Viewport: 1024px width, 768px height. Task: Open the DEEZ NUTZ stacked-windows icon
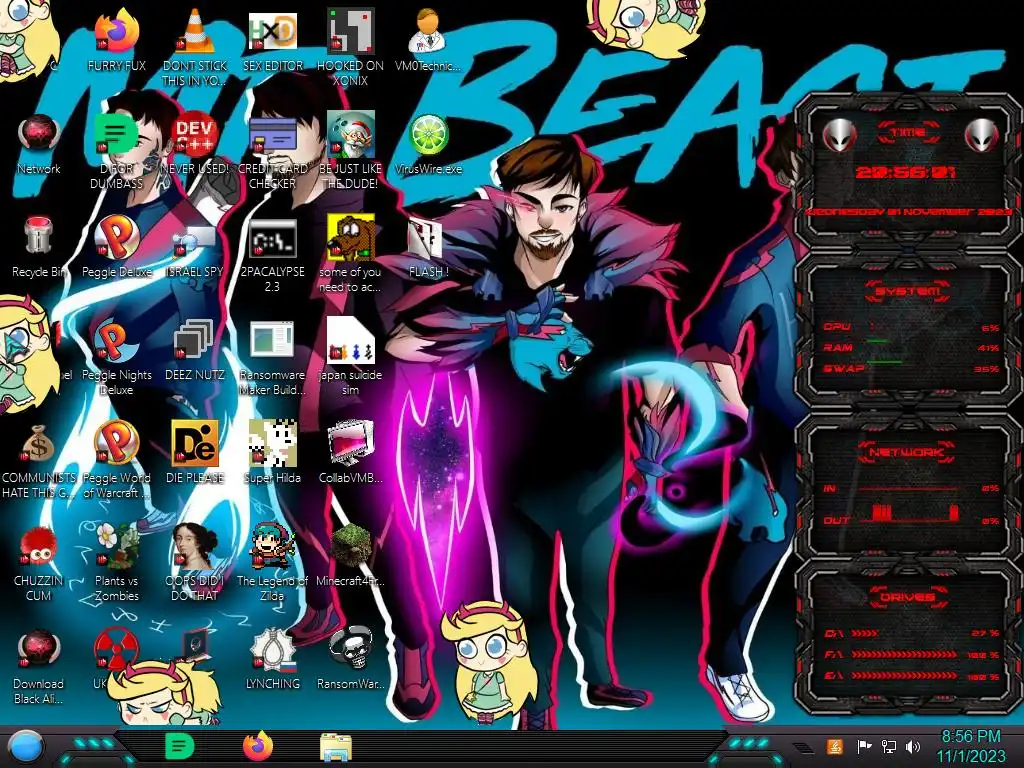[193, 341]
